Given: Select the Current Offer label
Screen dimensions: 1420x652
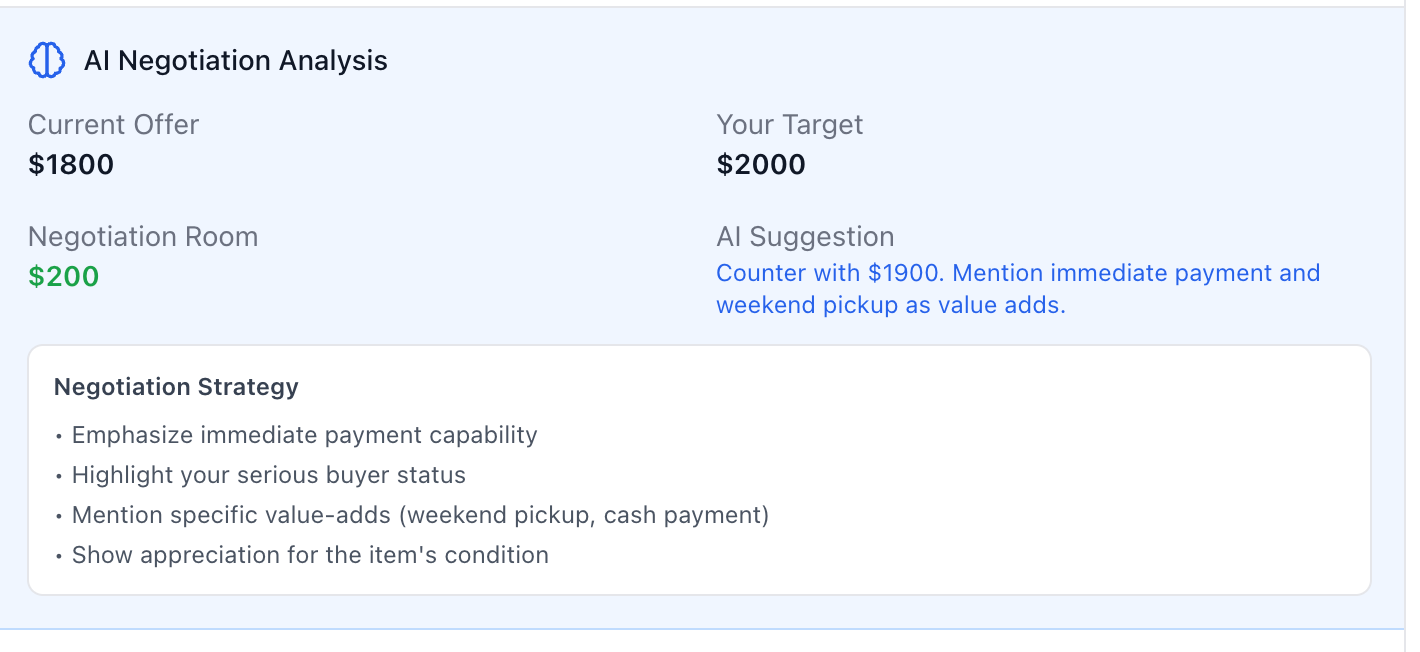Looking at the screenshot, I should [113, 125].
